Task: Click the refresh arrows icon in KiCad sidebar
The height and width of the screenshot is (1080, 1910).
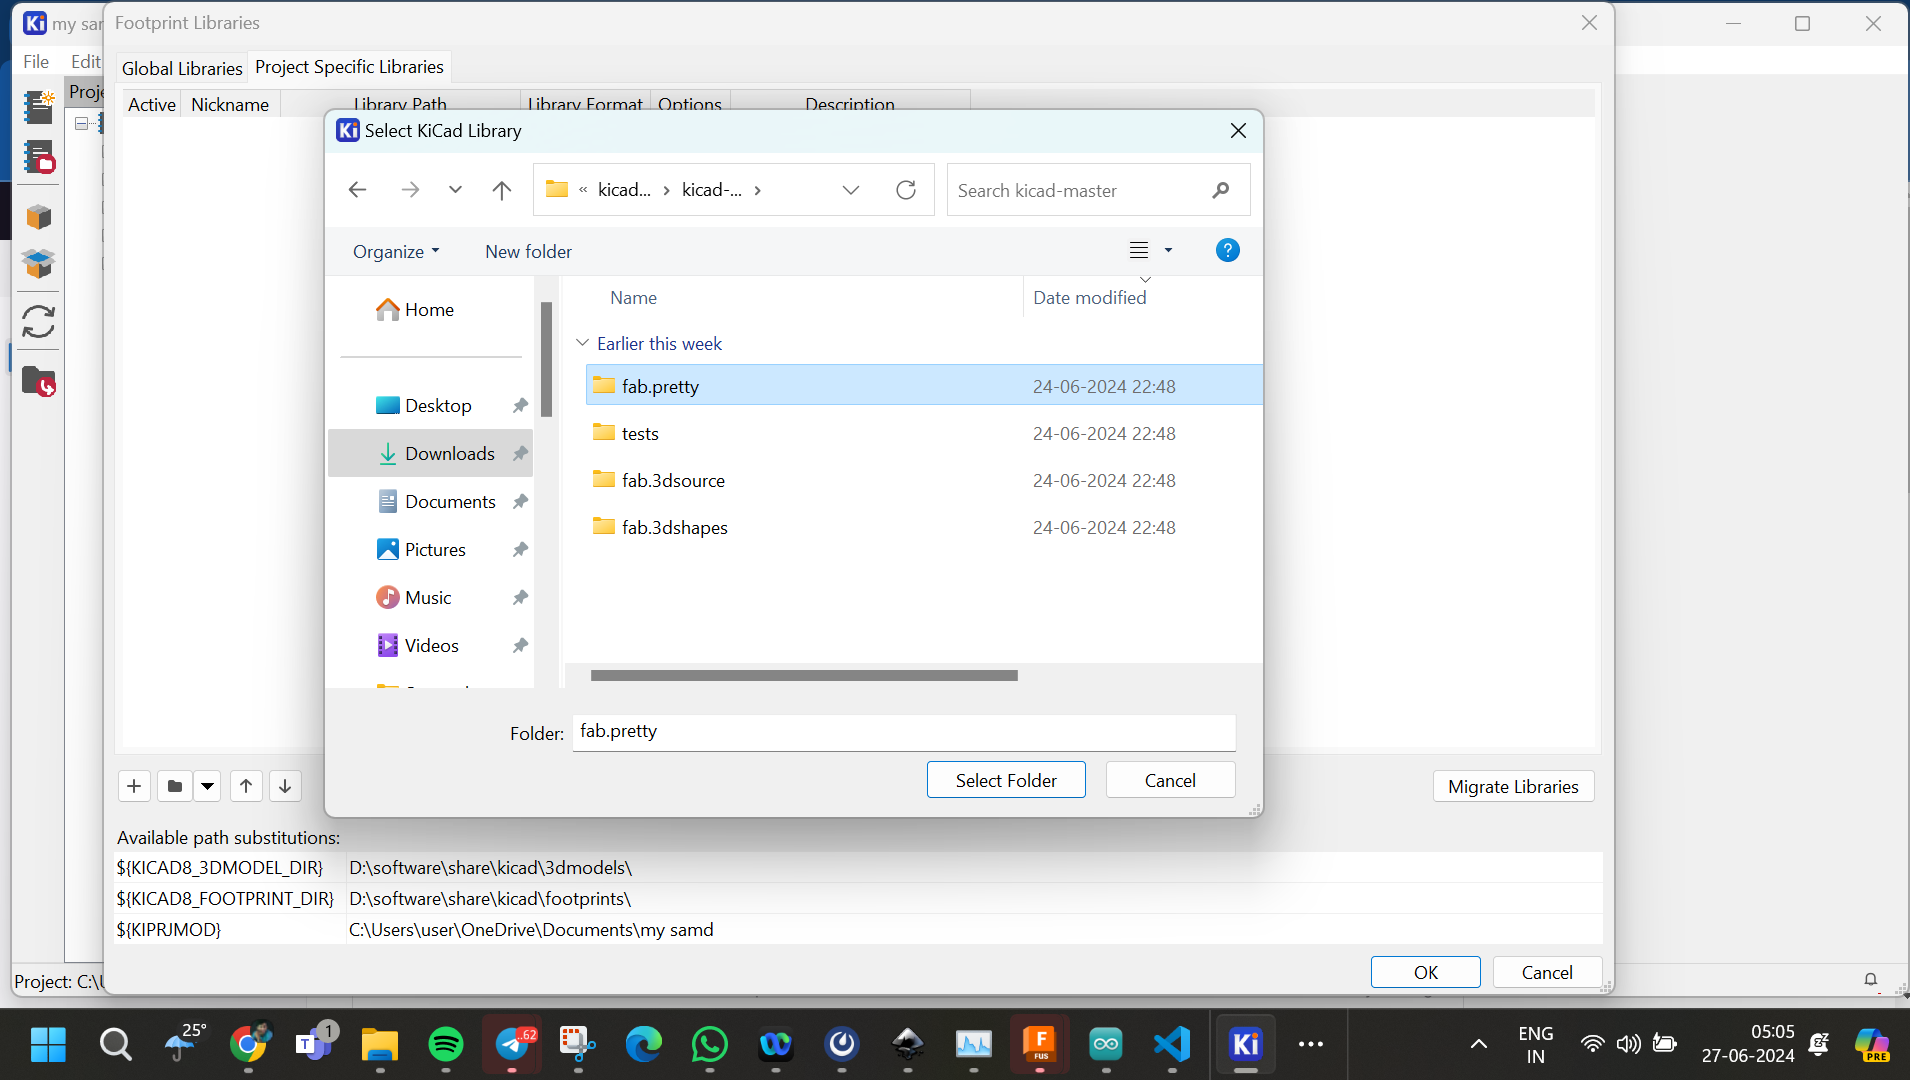Action: [x=39, y=321]
